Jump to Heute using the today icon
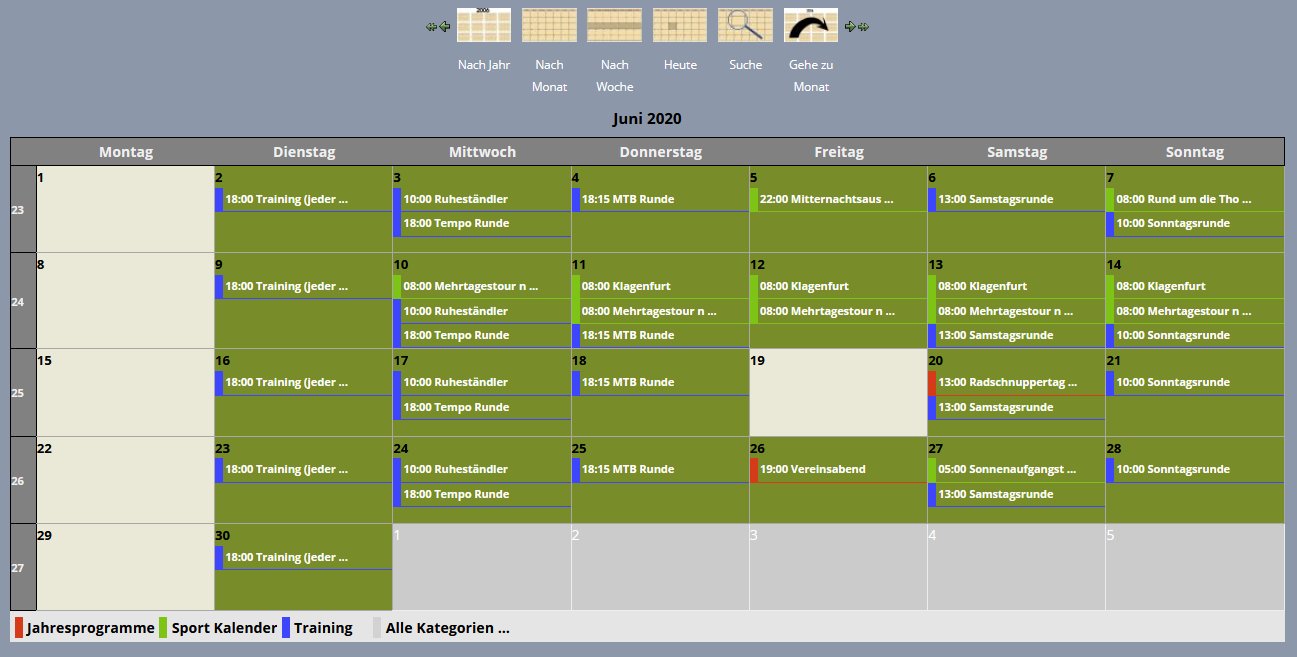 point(680,25)
